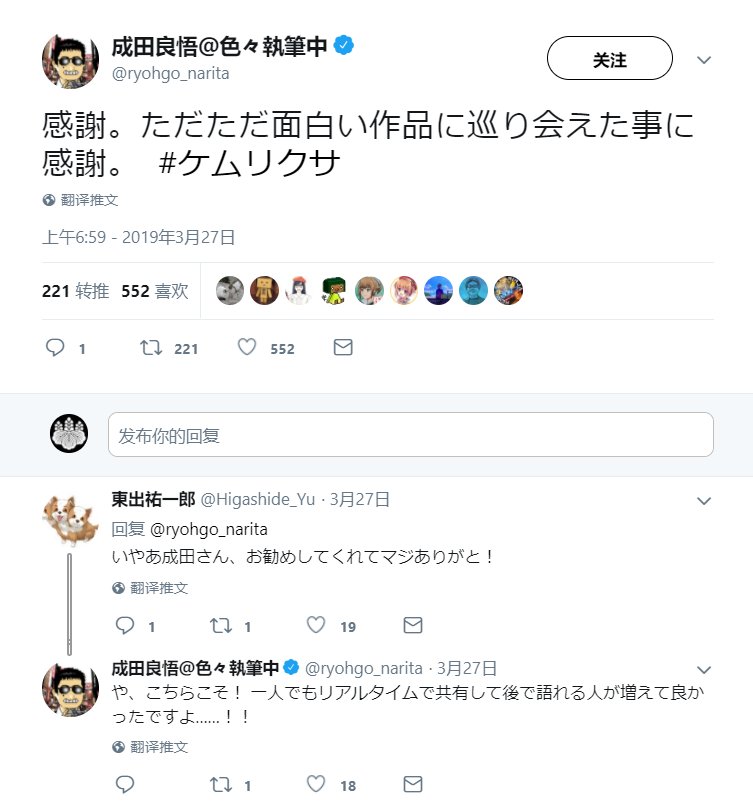Send main tweet via direct message

[342, 348]
